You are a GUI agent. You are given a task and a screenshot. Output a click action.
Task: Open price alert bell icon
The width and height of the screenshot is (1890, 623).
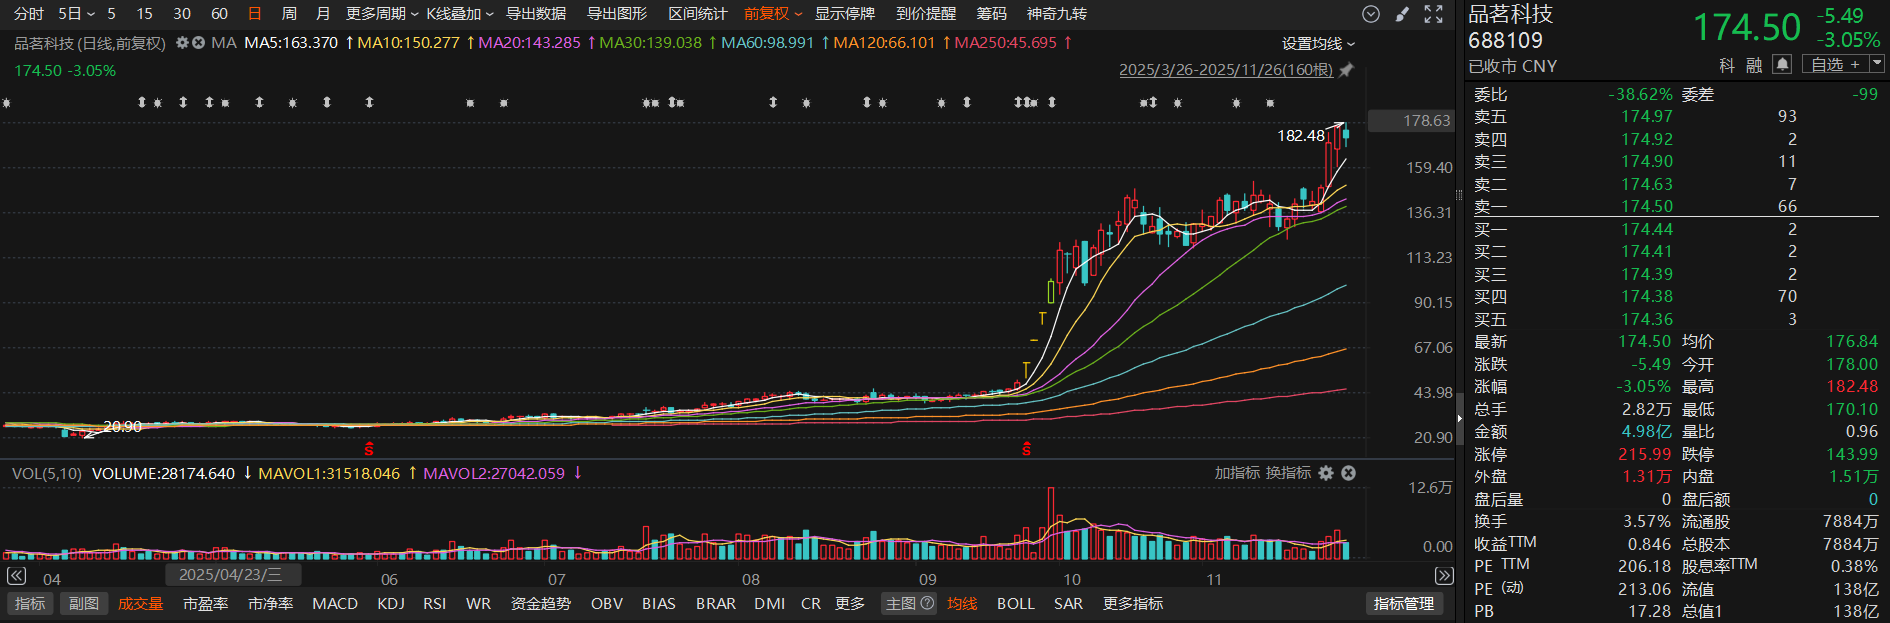click(x=1782, y=65)
